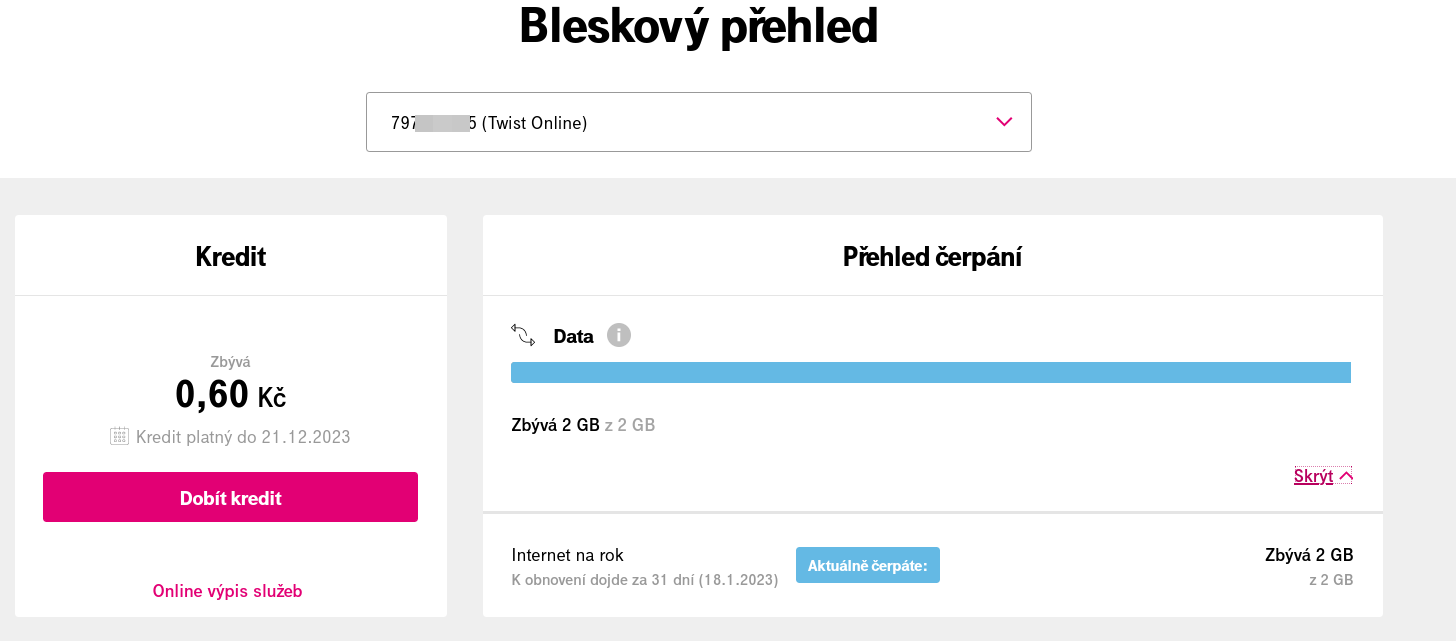Click Zbývá 2 GB in Internet na rok row

(1308, 555)
